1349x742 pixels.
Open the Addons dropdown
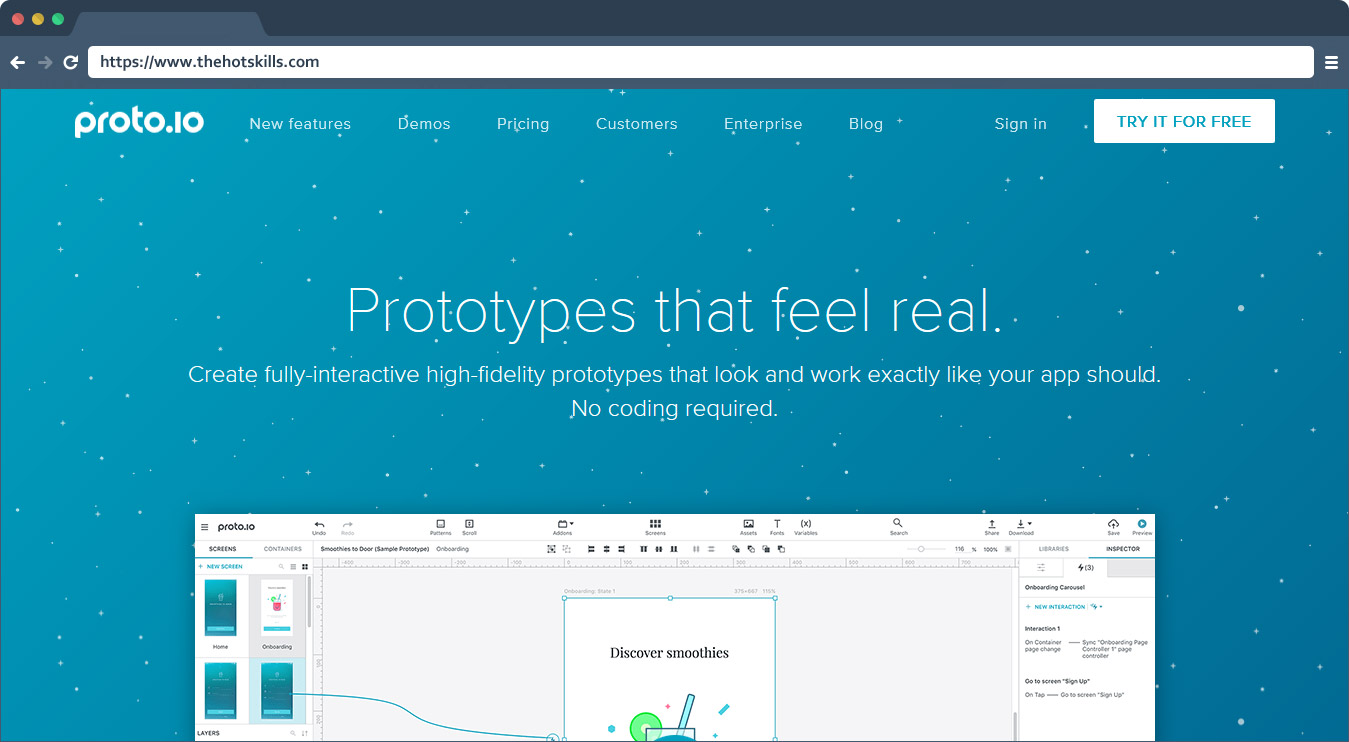click(564, 527)
